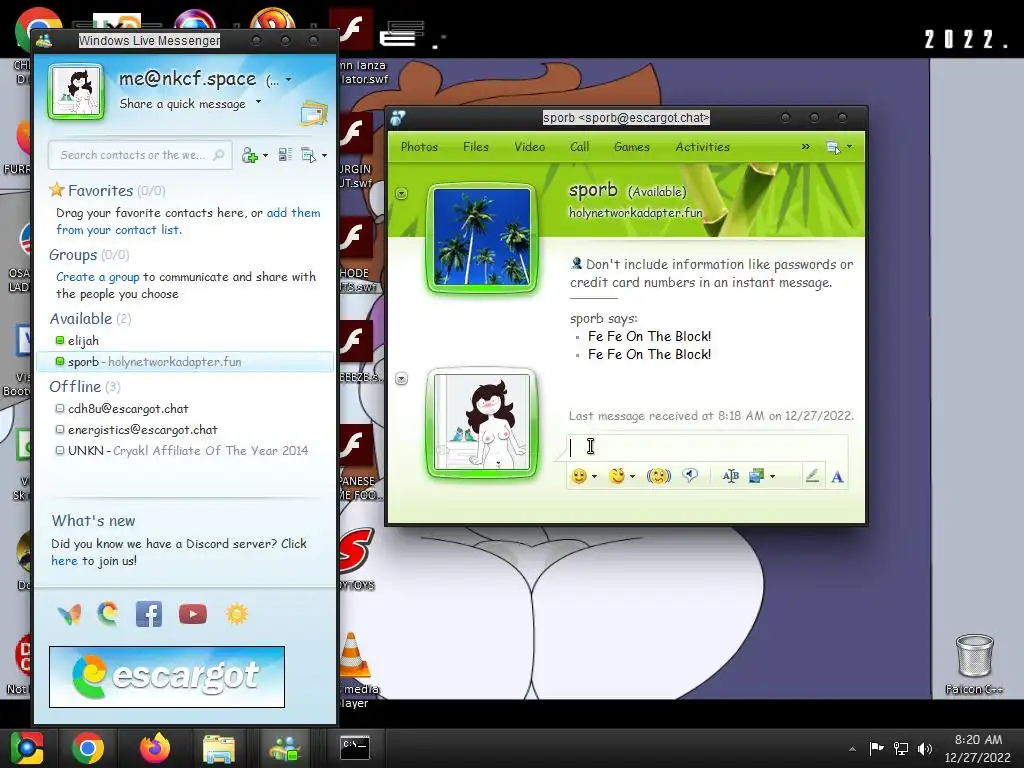Collapse the Available group header
Screen dimensions: 1024x768
pyautogui.click(x=90, y=319)
